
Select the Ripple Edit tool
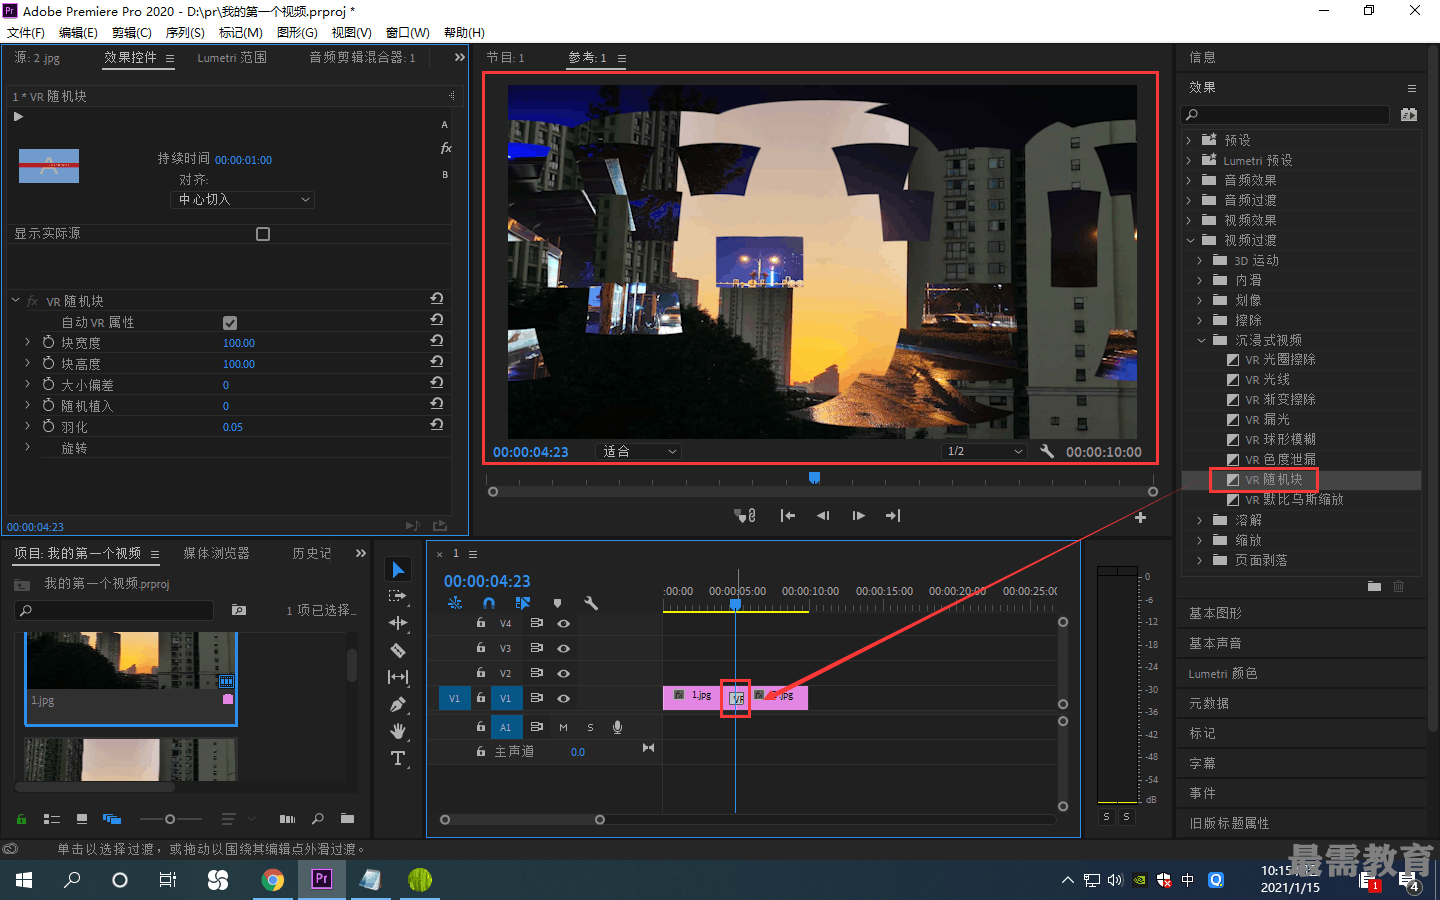(398, 623)
